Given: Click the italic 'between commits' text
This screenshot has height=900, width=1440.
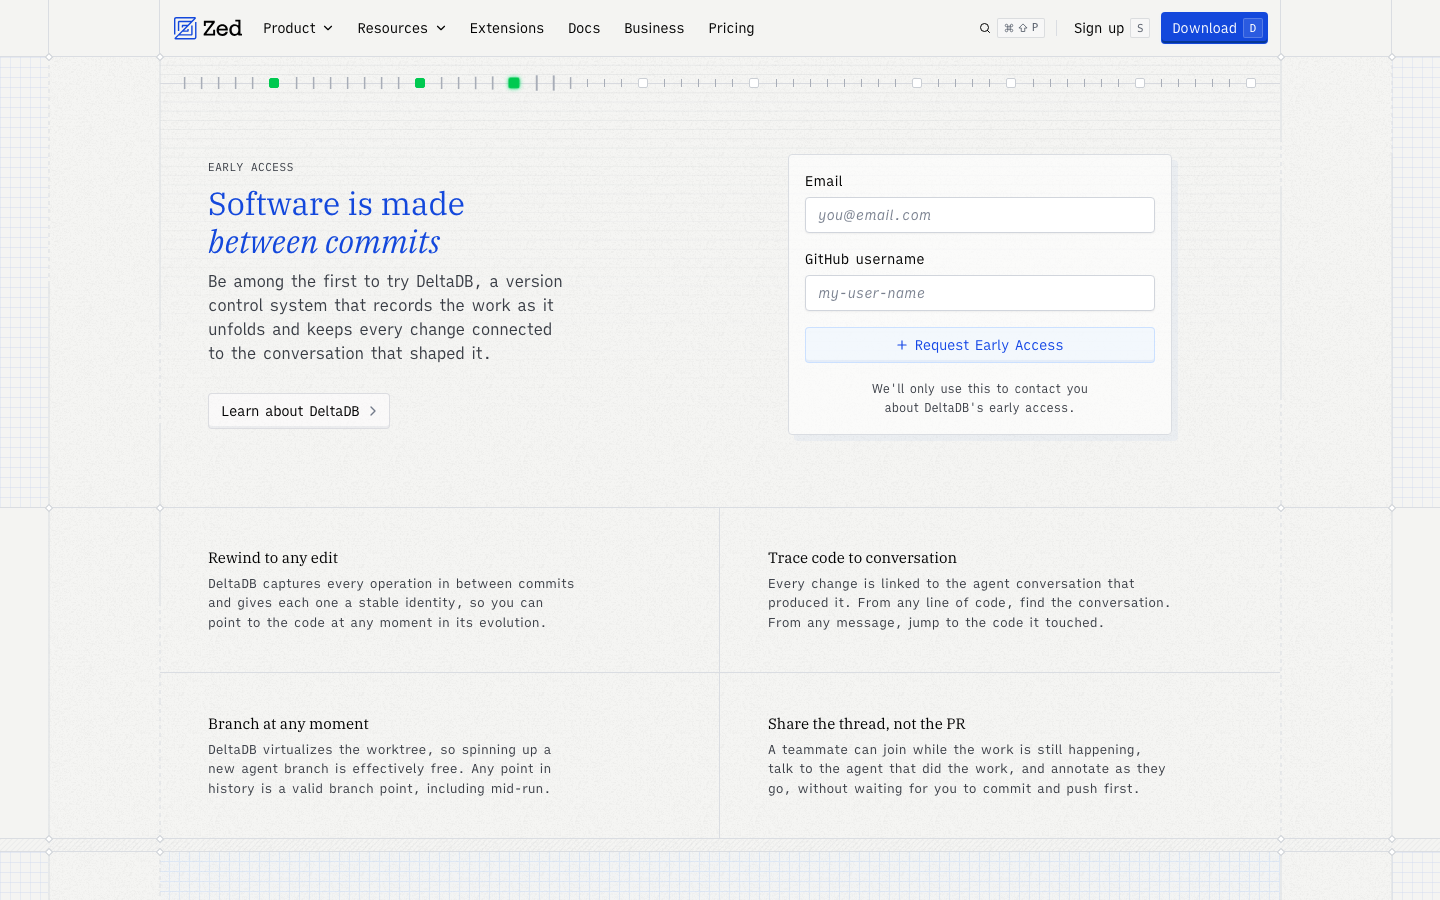Looking at the screenshot, I should pyautogui.click(x=324, y=242).
